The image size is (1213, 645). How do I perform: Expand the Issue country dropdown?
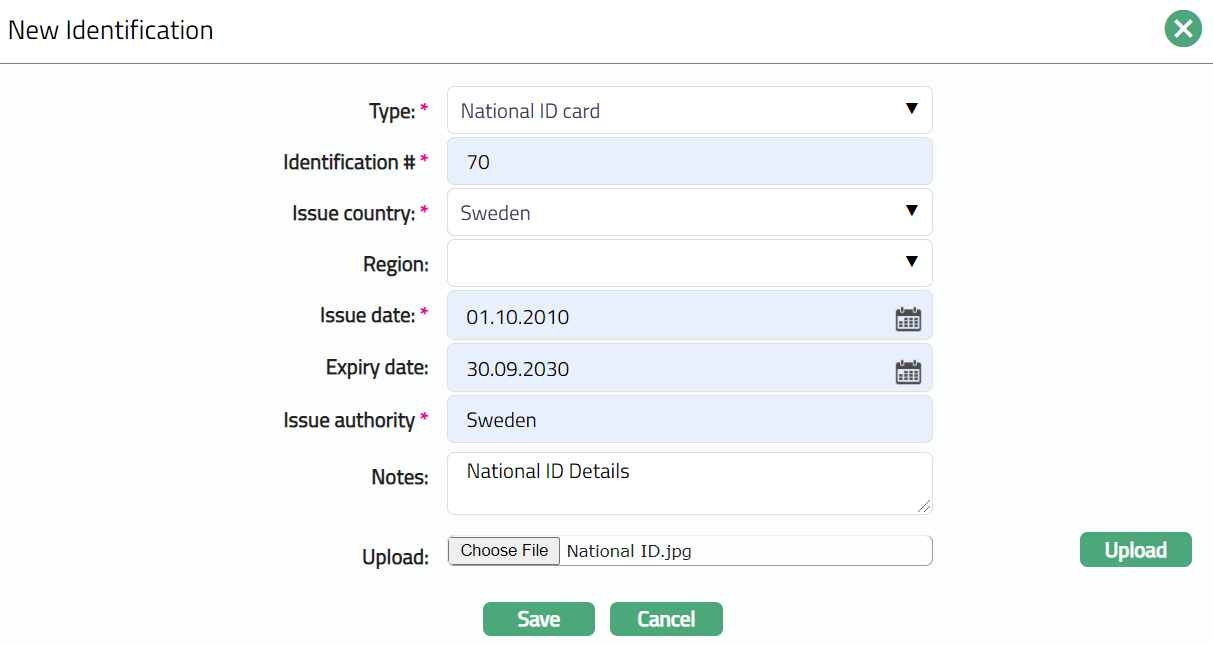coord(689,212)
